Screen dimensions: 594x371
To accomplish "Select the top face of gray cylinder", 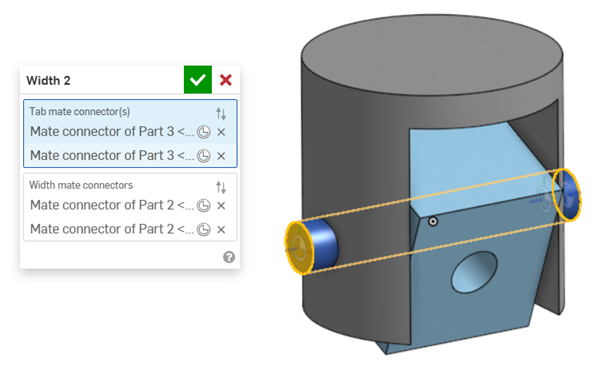I will (x=432, y=55).
